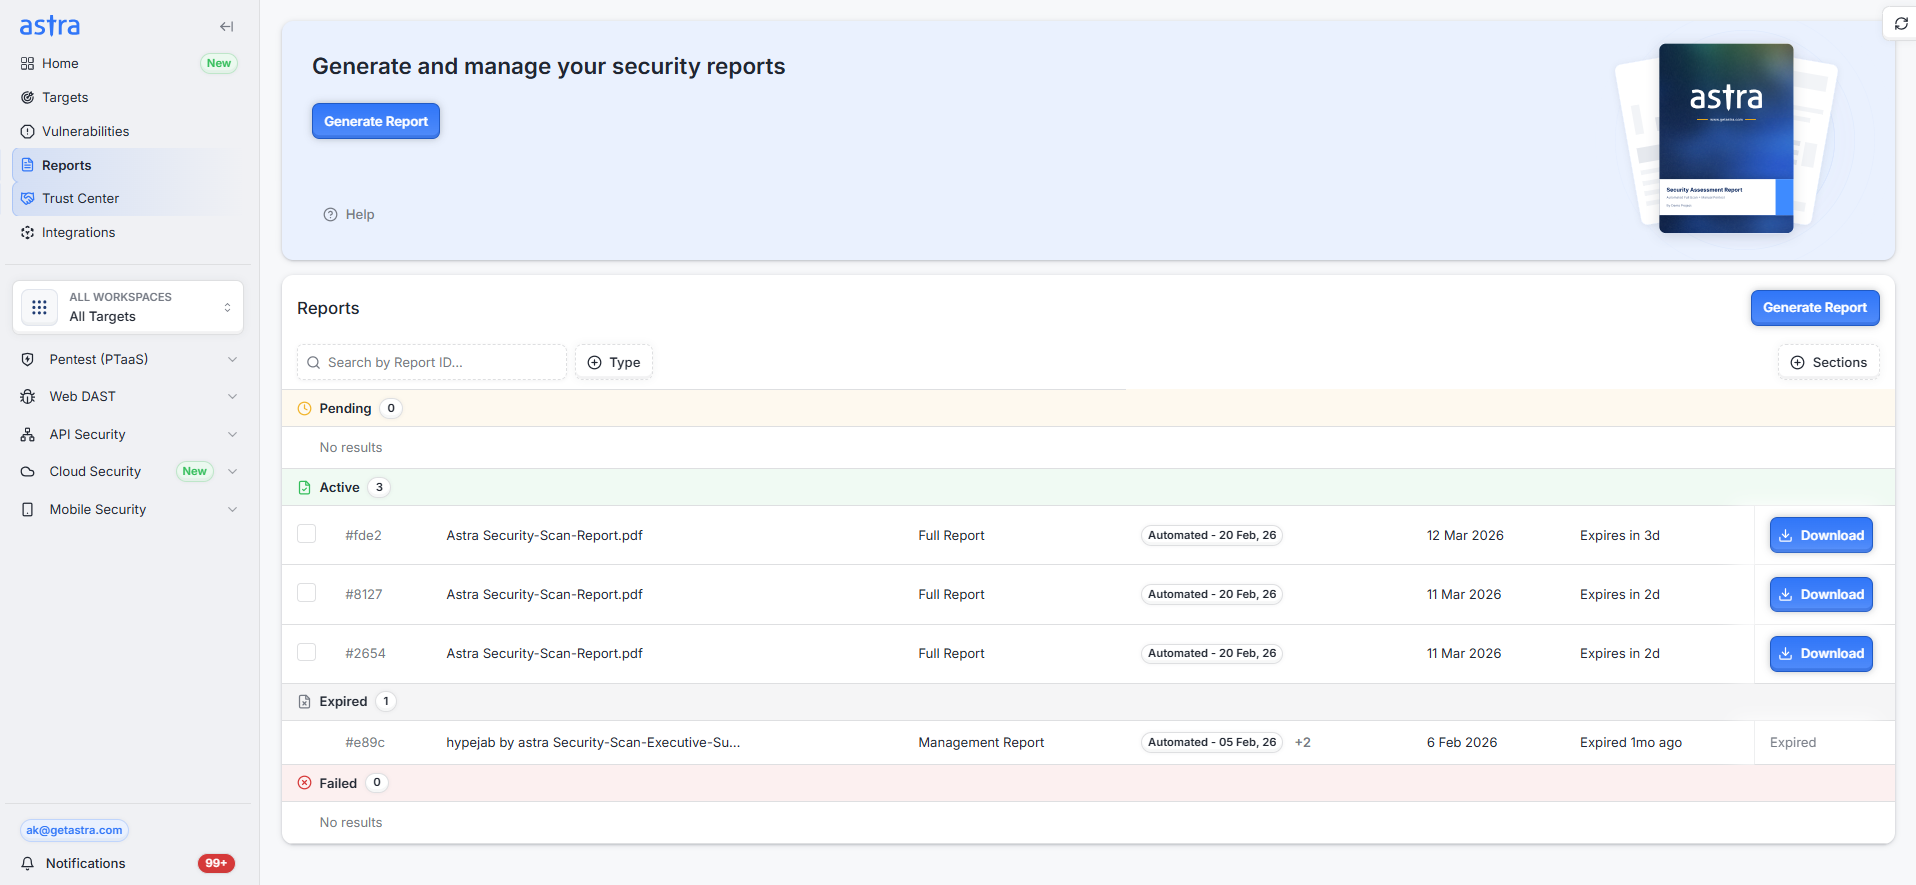Click the Expired 1mo ago text

point(1631,742)
